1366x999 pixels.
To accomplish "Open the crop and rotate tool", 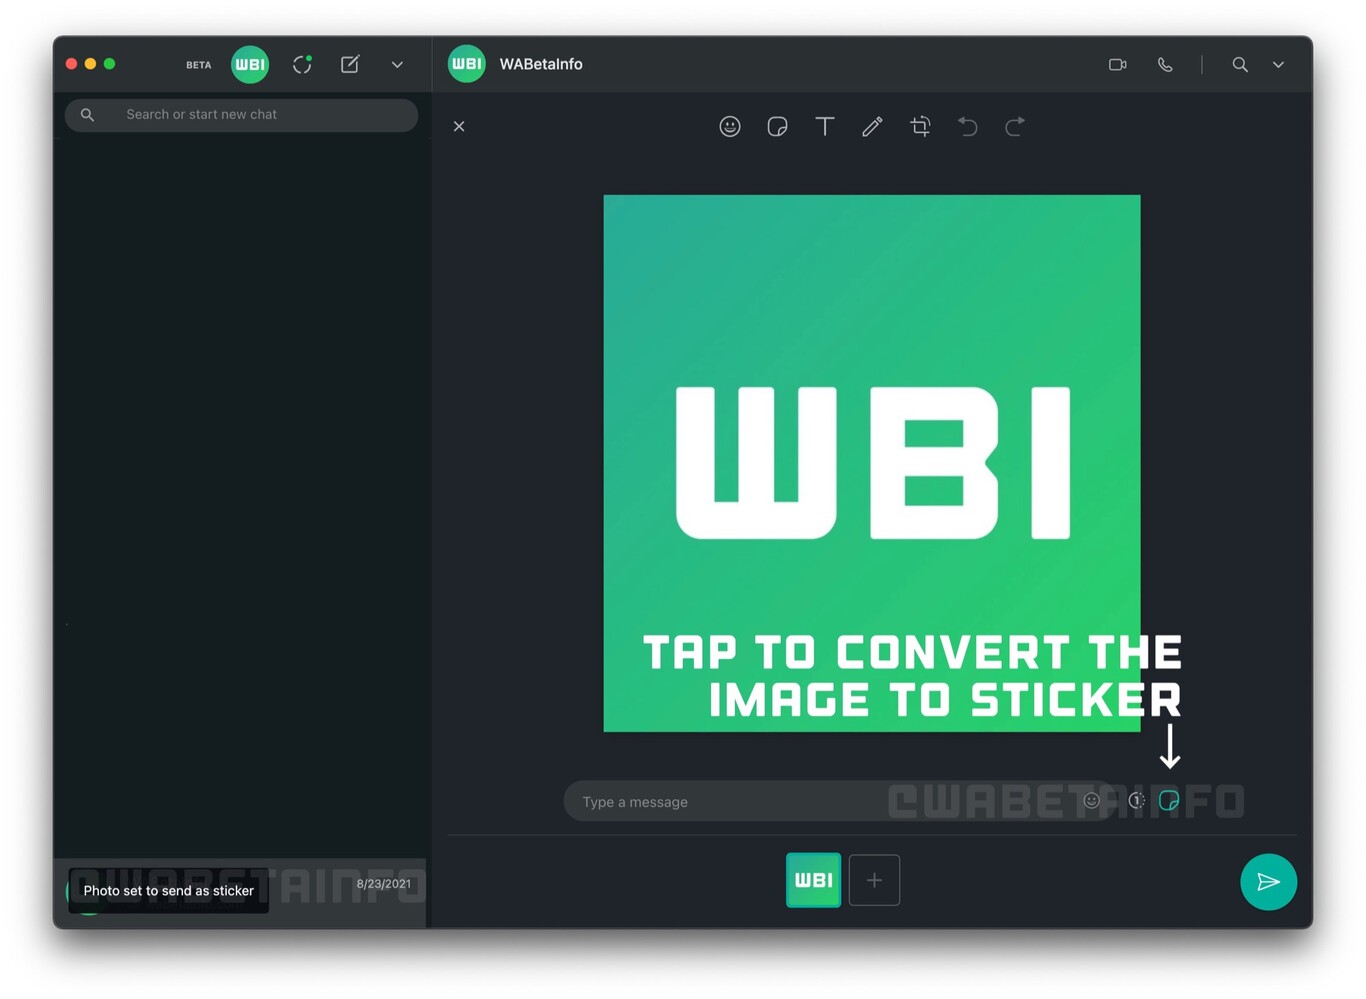I will 919,126.
